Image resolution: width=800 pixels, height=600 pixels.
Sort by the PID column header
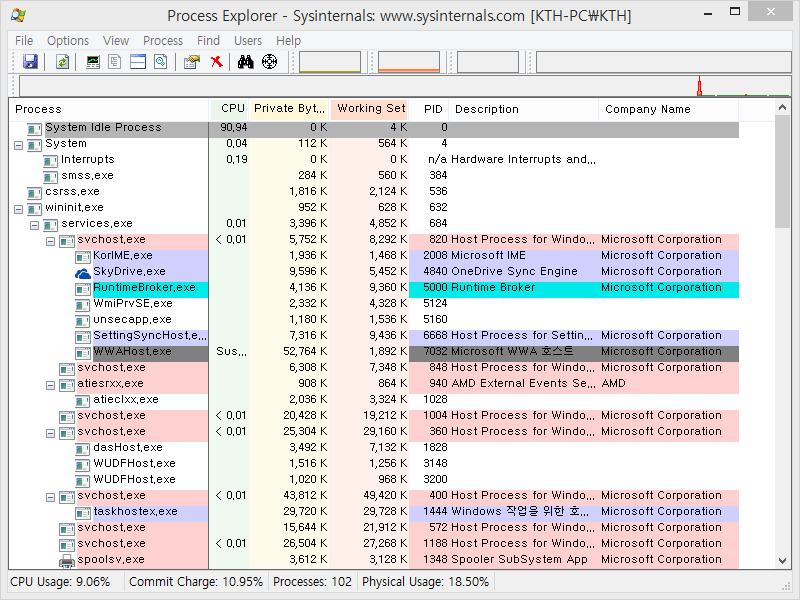429,109
